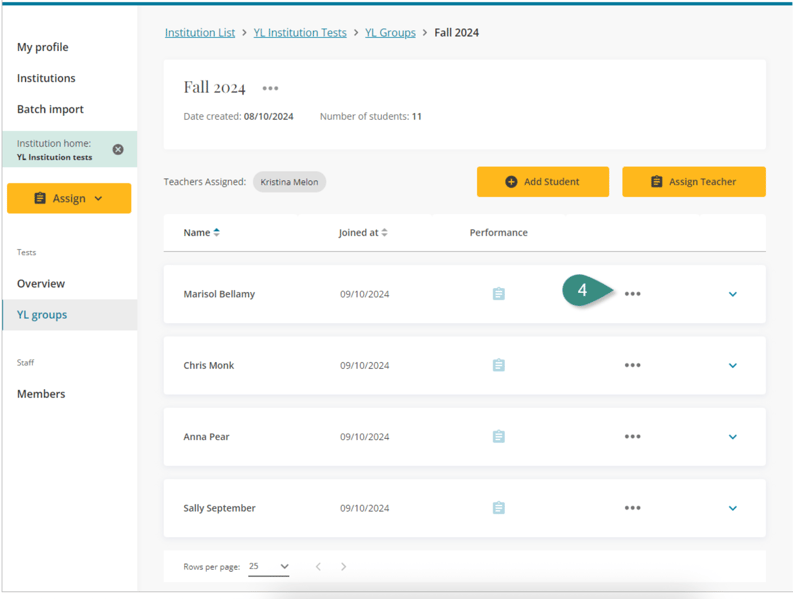Go to next page of results
Image resolution: width=793 pixels, height=599 pixels.
pos(344,567)
